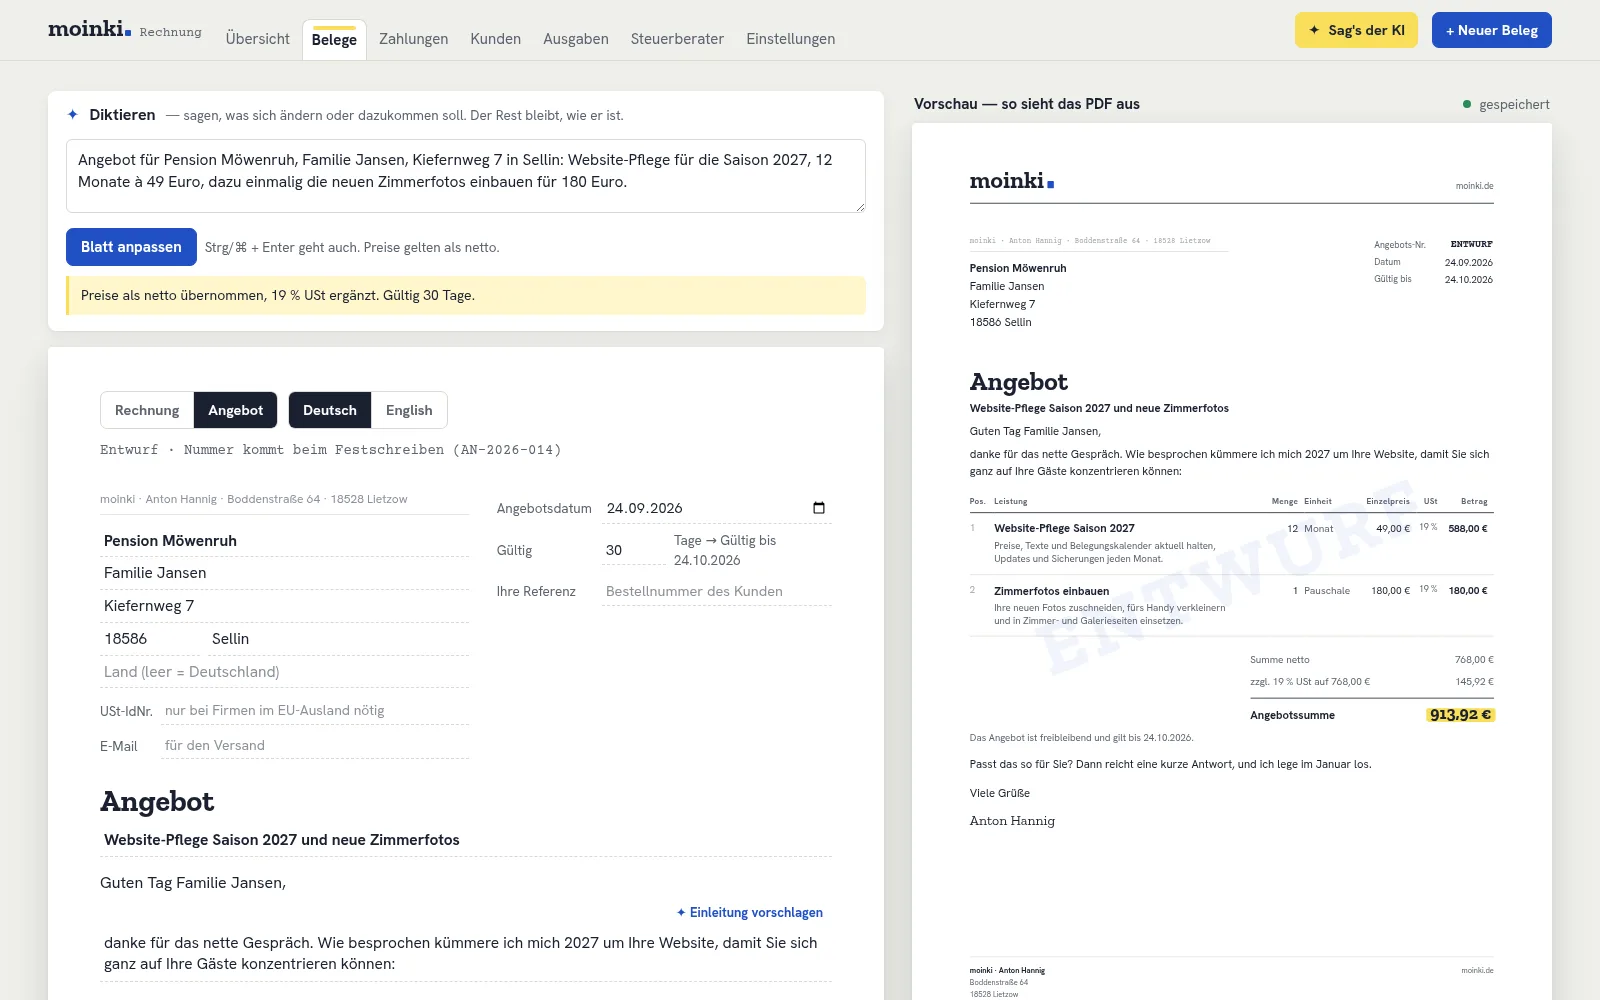Click the draft number note AN-2026-014
This screenshot has width=1600, height=1000.
(330, 450)
